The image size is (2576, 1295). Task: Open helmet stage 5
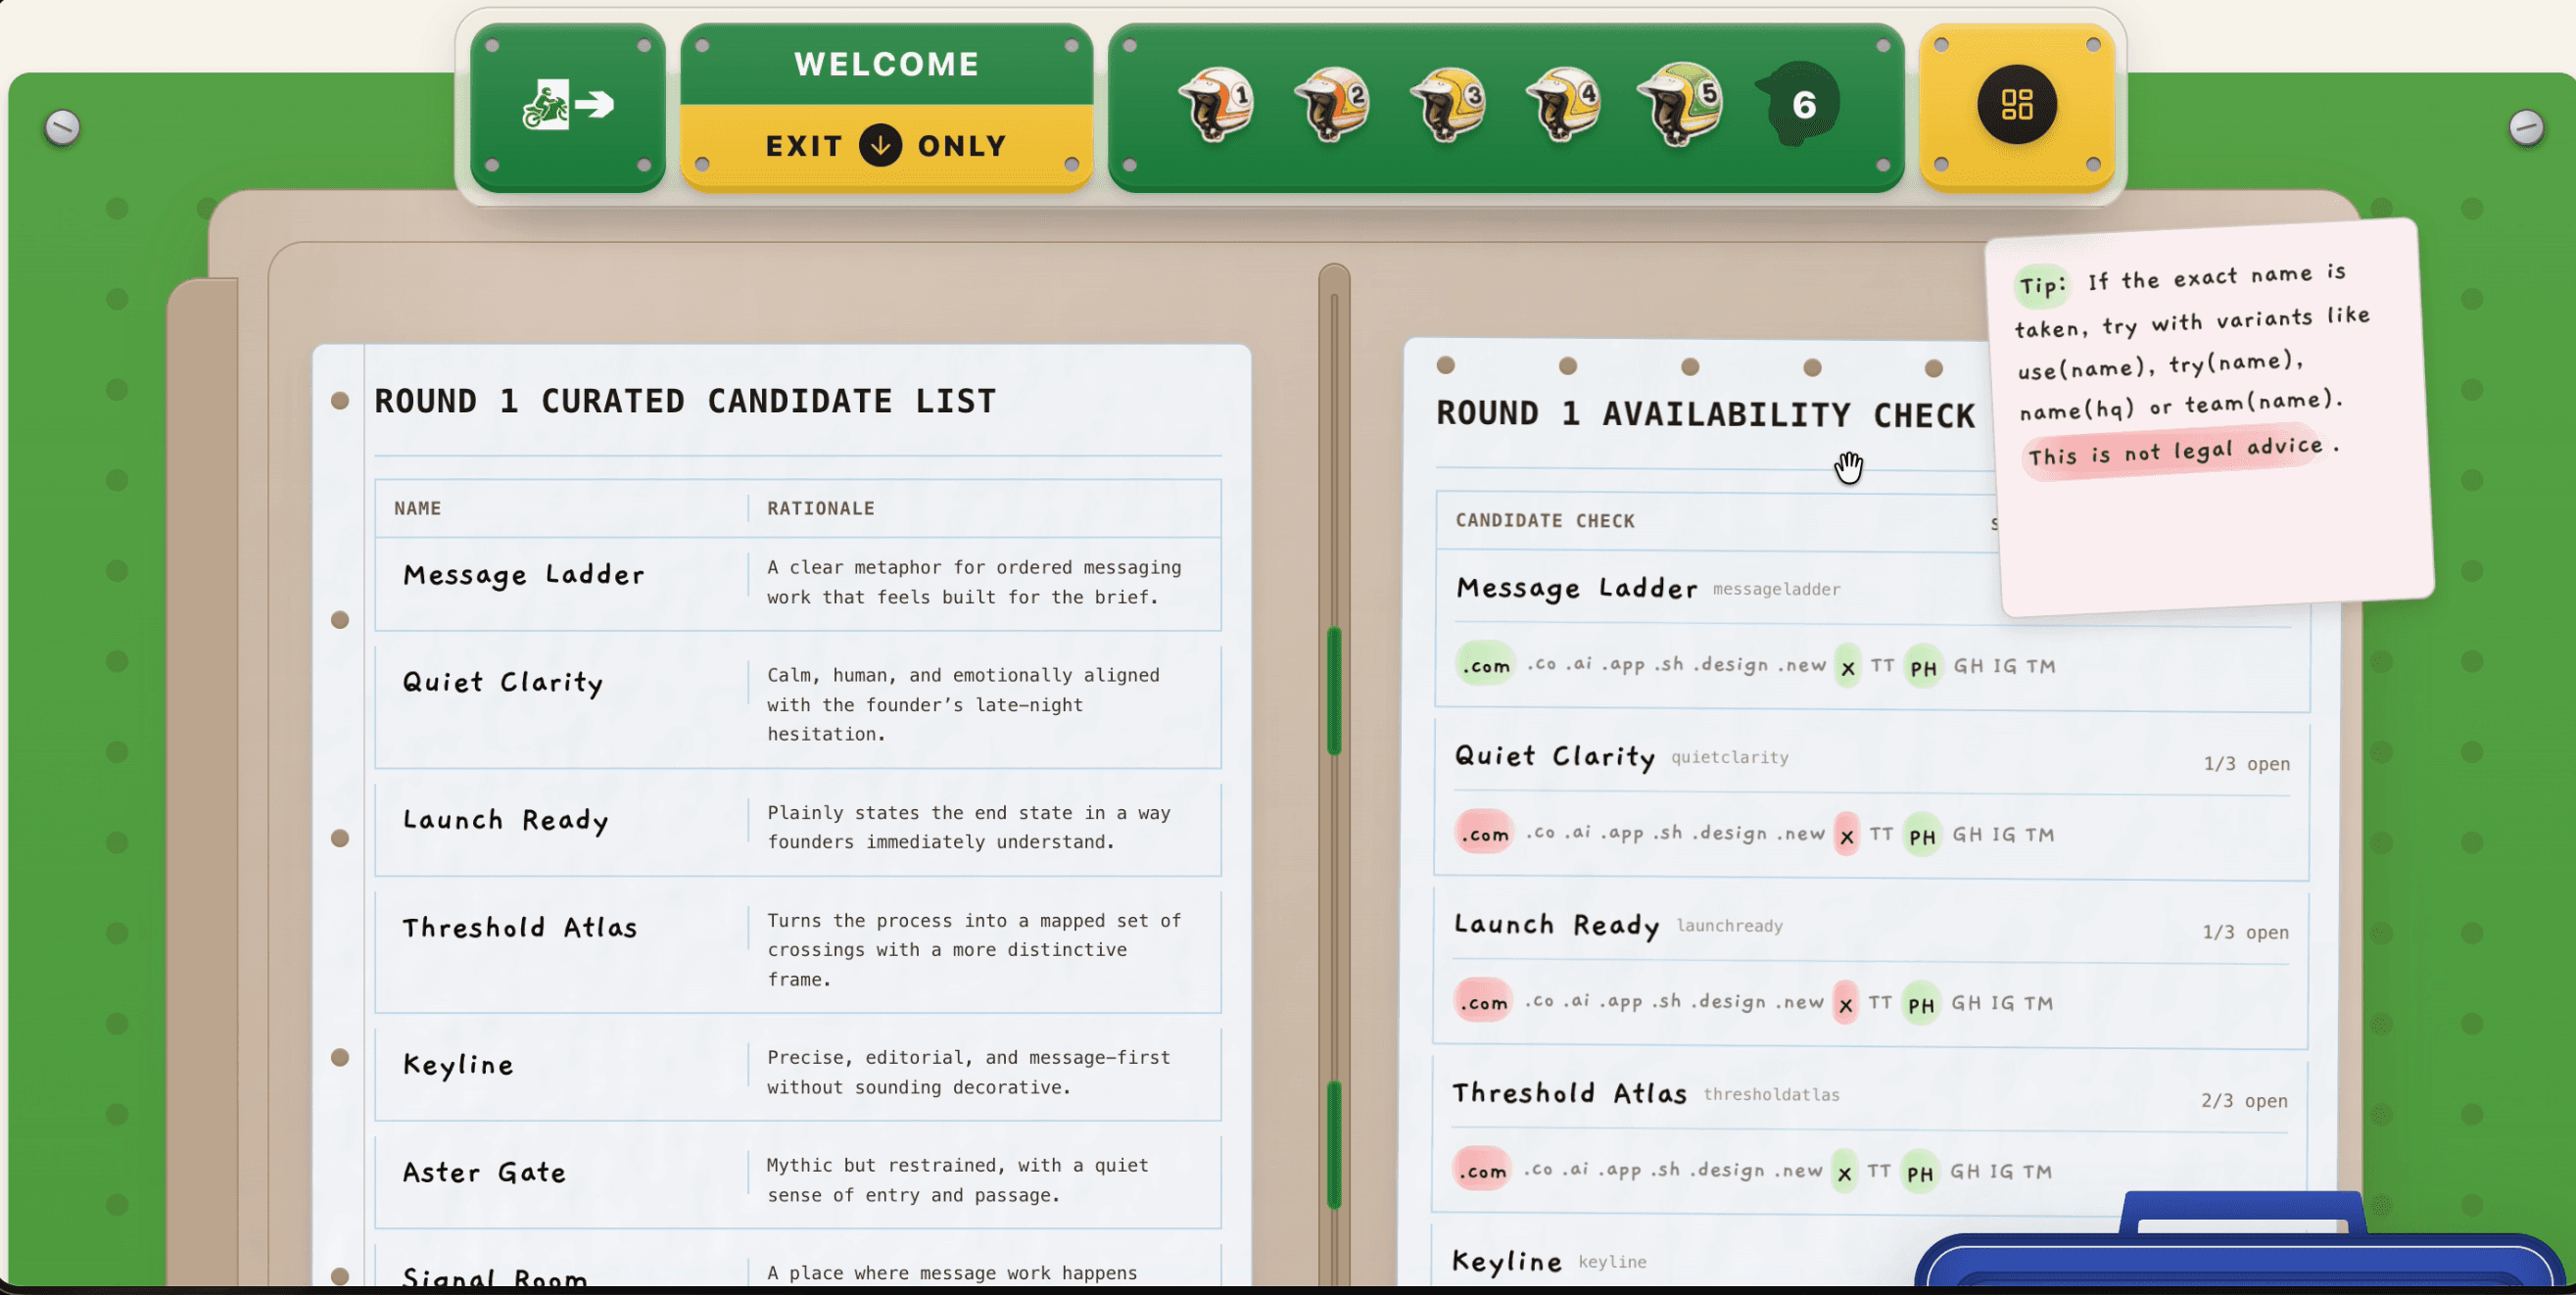pyautogui.click(x=1682, y=103)
